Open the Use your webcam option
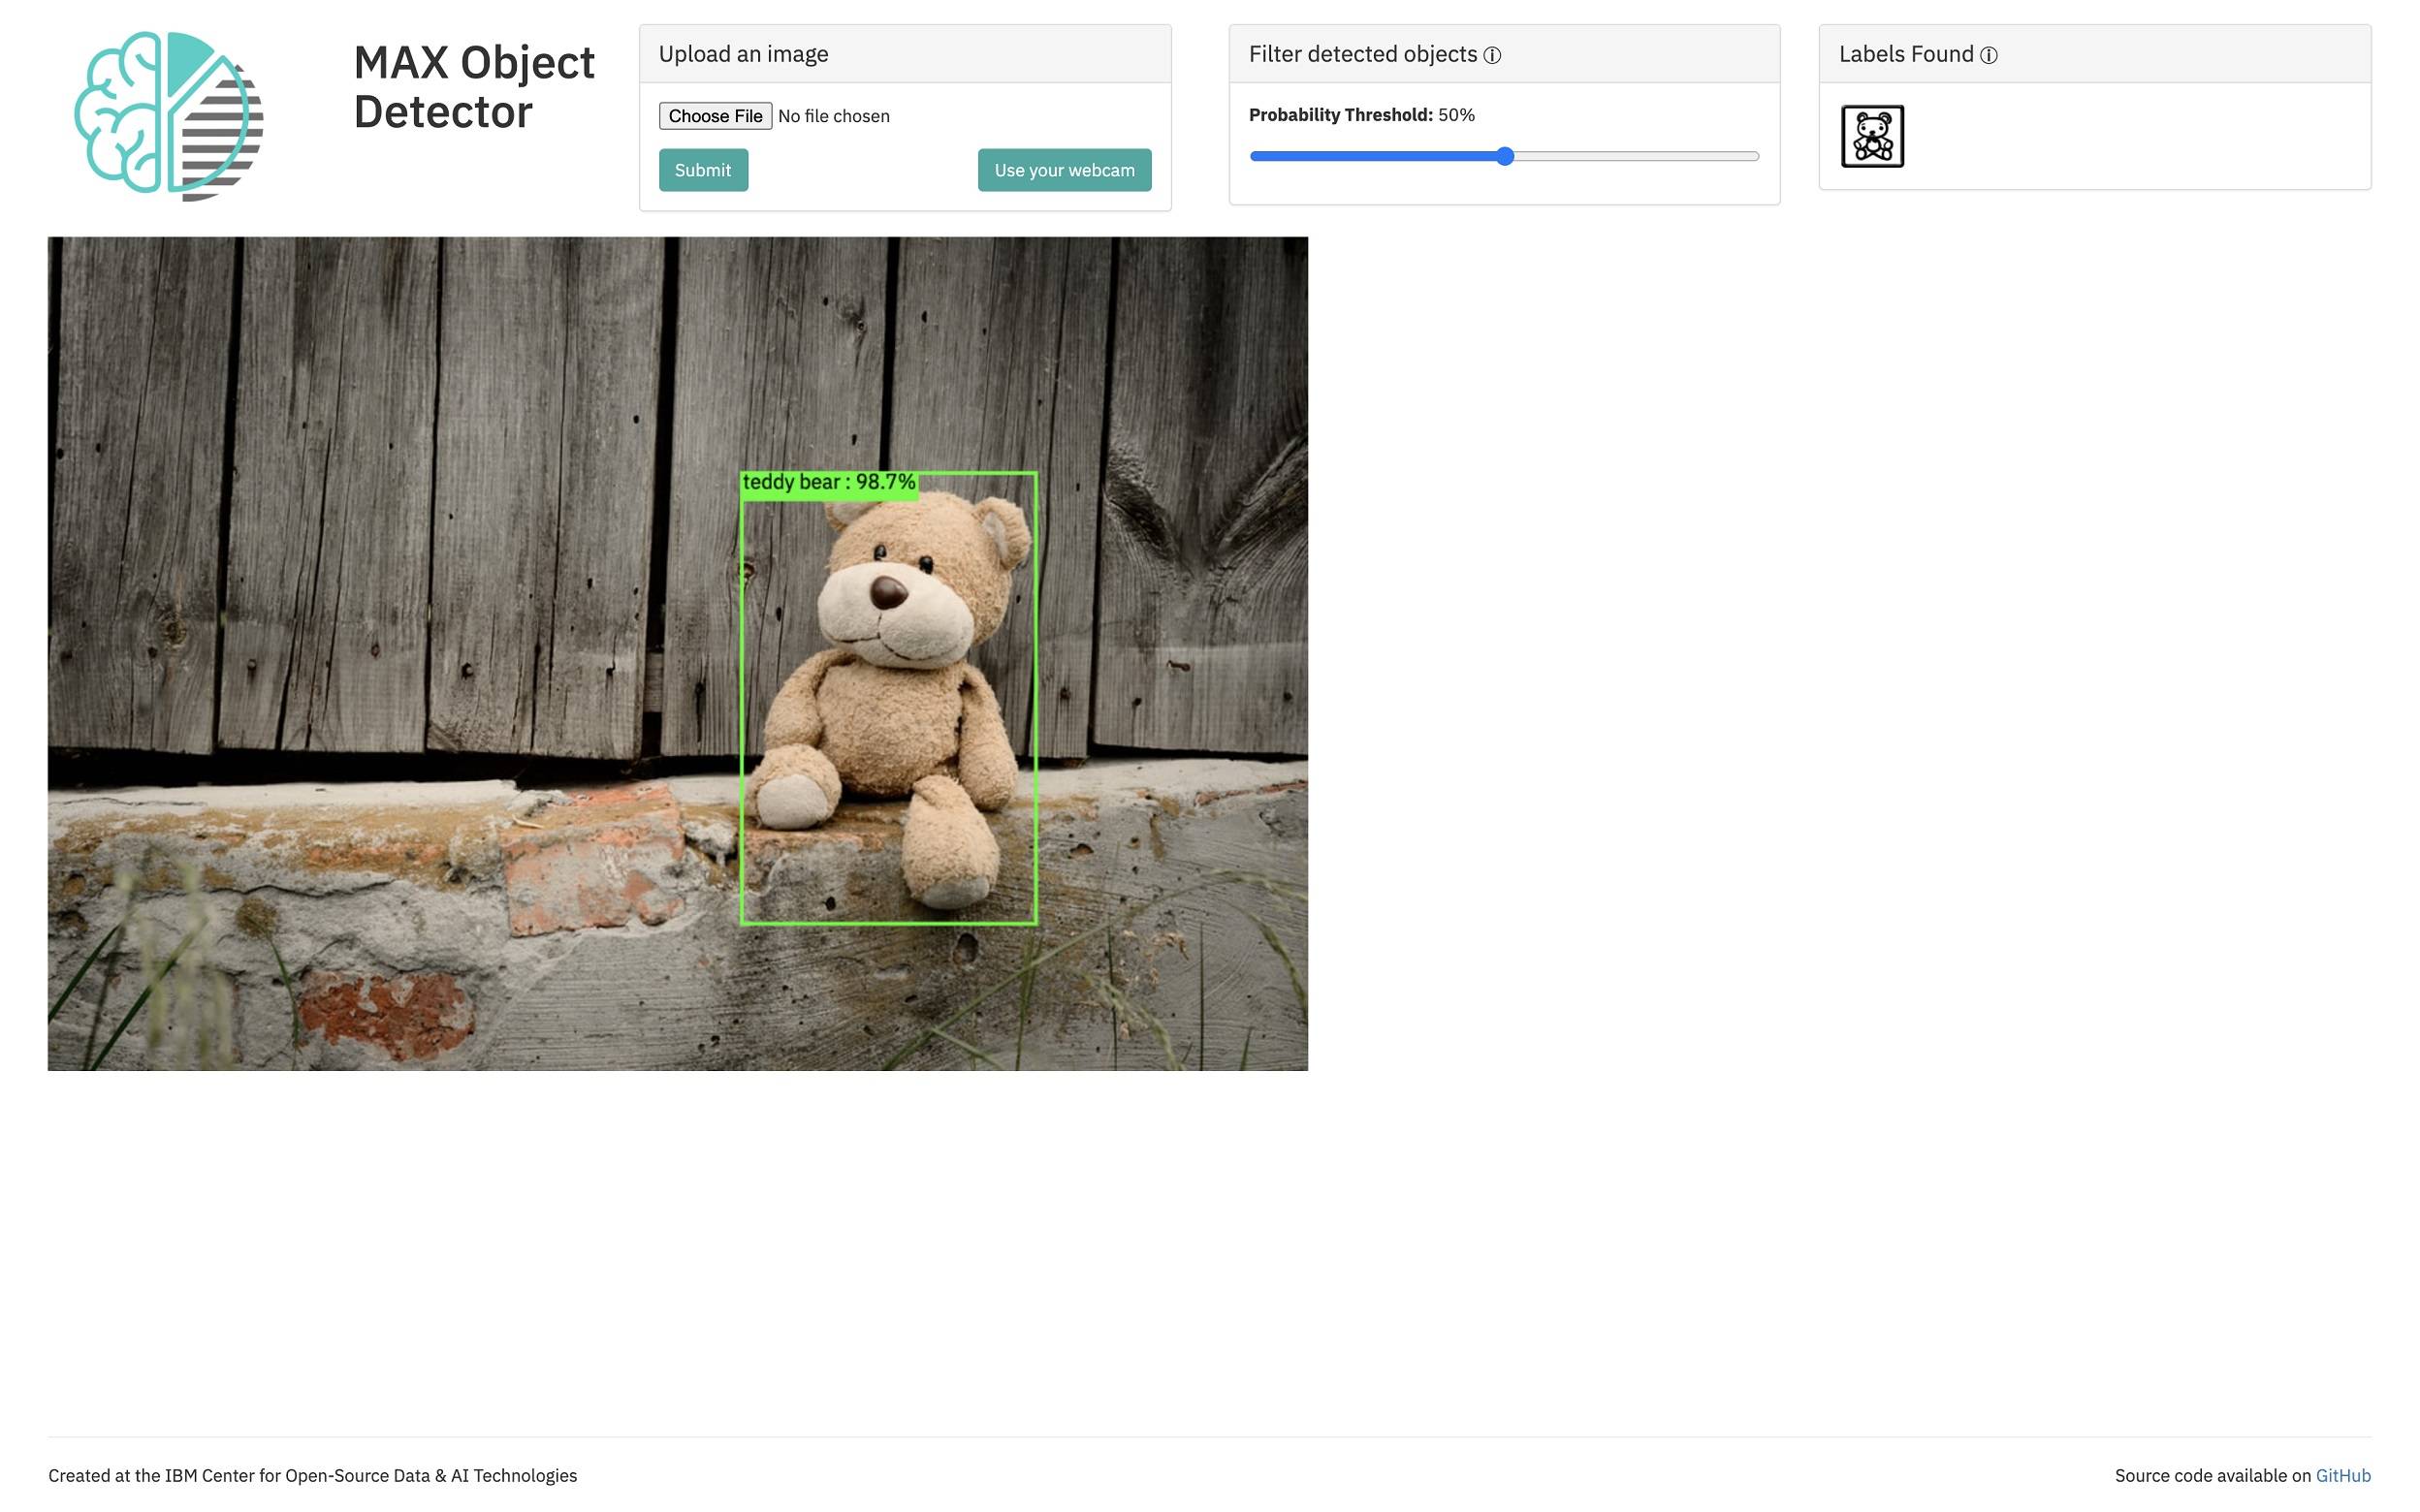The image size is (2420, 1512). 1063,170
